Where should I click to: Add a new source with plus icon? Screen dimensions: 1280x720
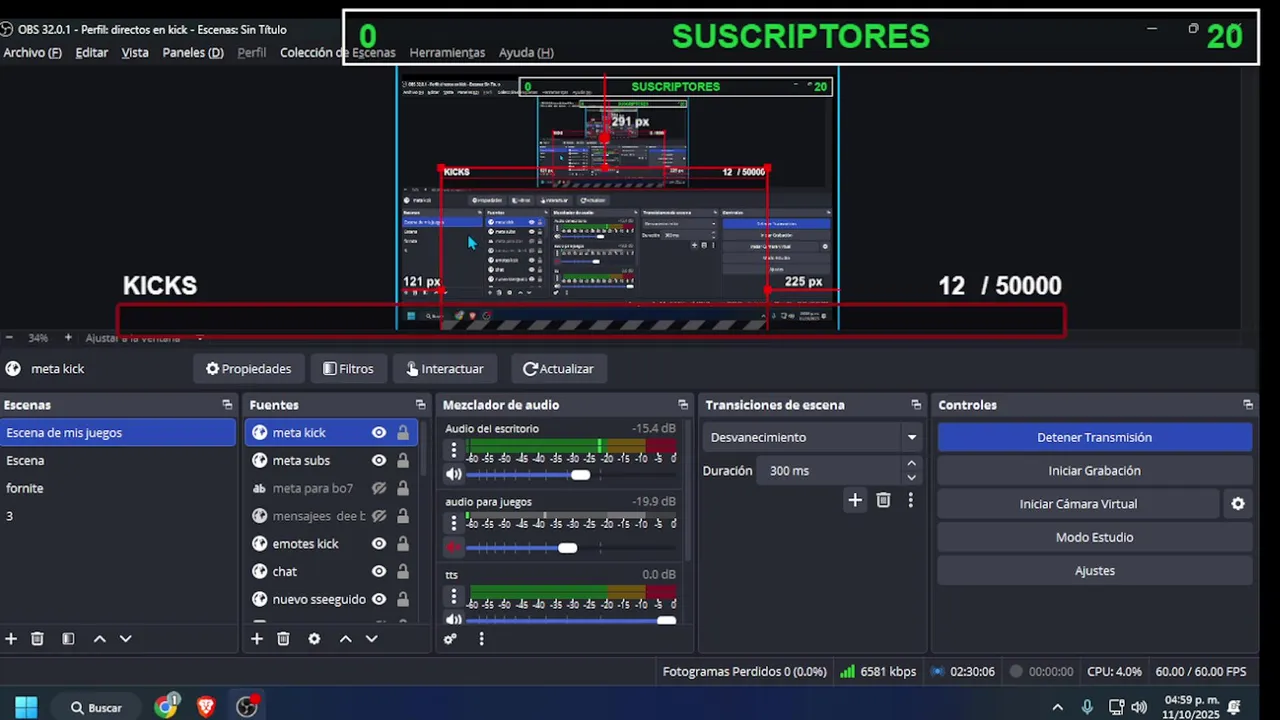point(257,639)
